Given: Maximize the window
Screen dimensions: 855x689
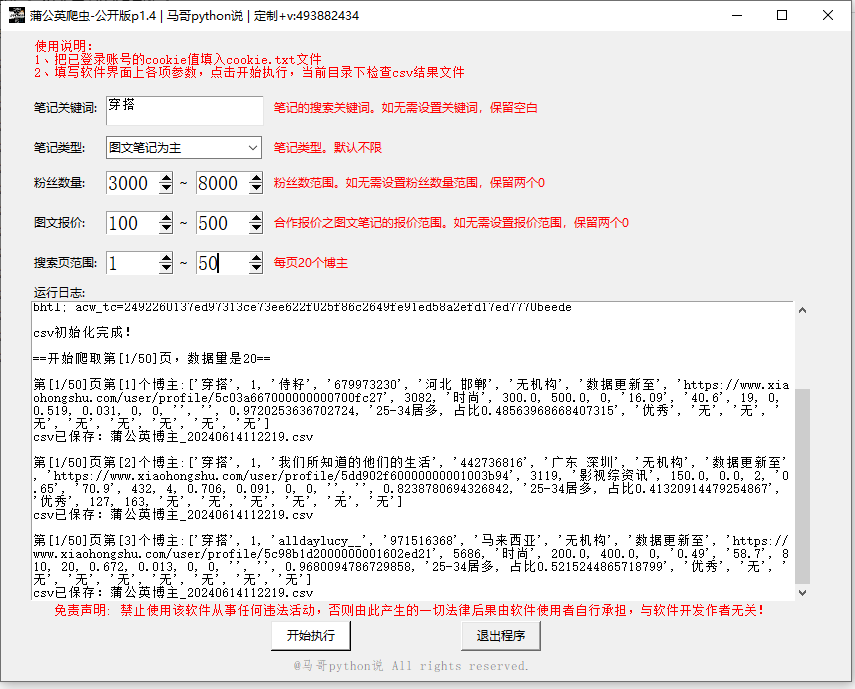Looking at the screenshot, I should click(x=782, y=15).
